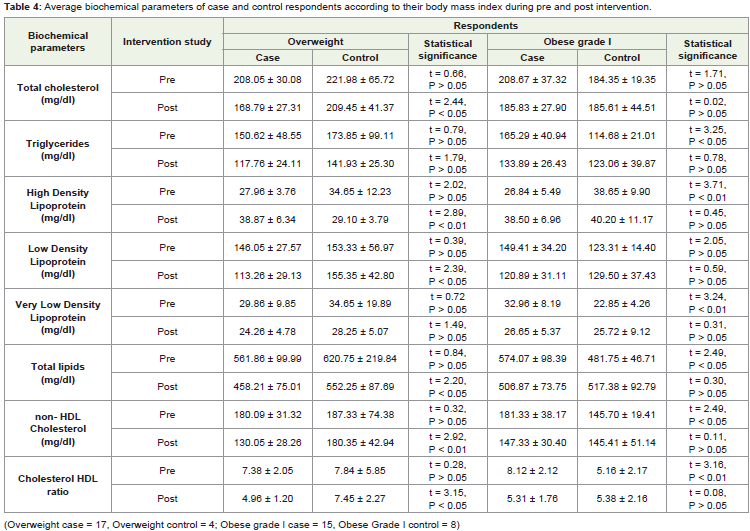
Task: Select the Intervention study header cell
Action: click(x=167, y=42)
